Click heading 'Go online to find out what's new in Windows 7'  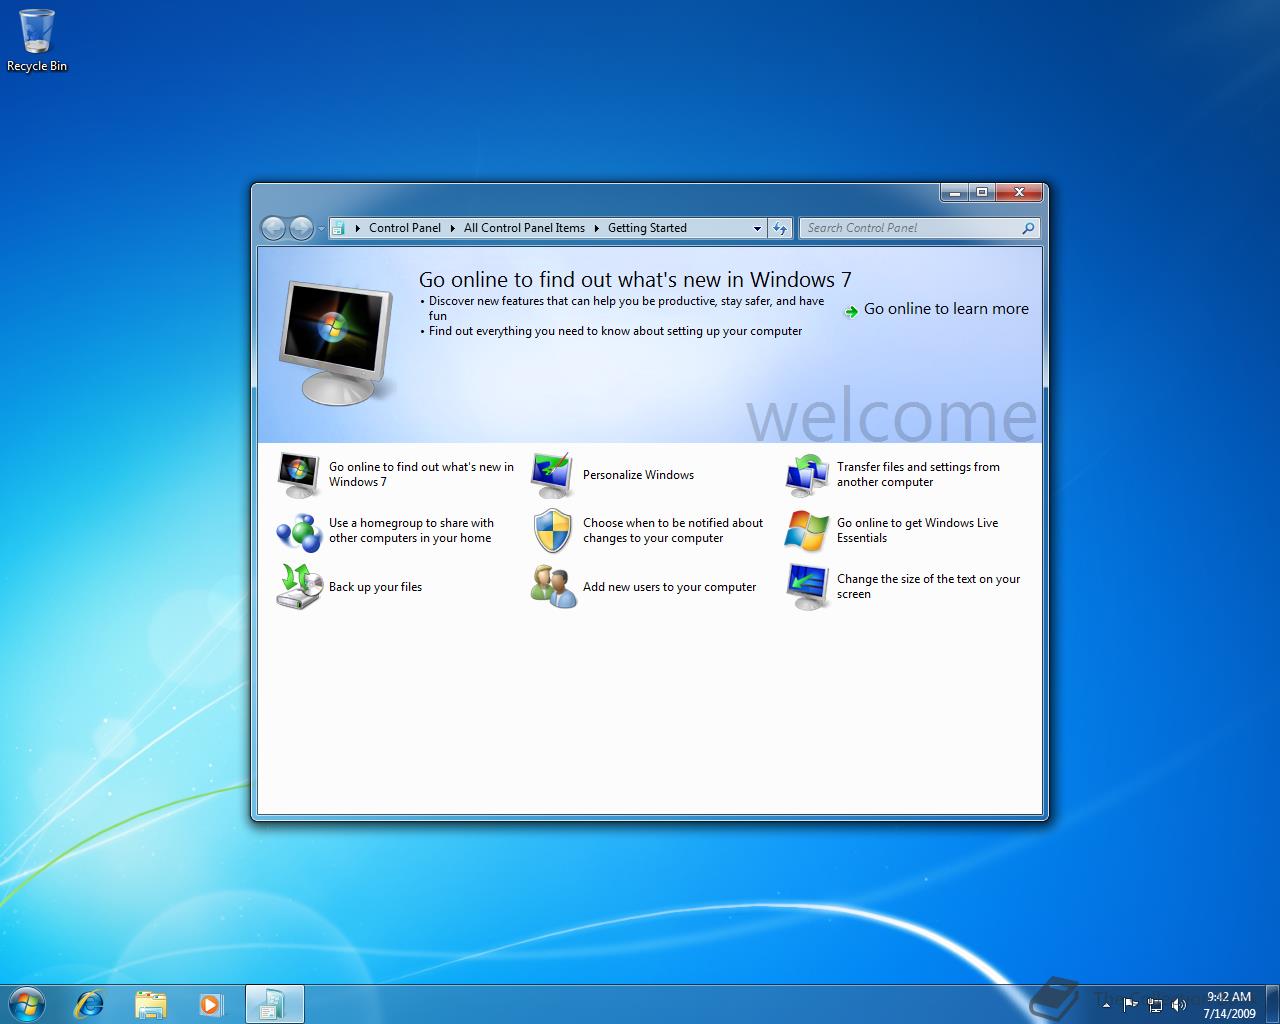coord(635,280)
